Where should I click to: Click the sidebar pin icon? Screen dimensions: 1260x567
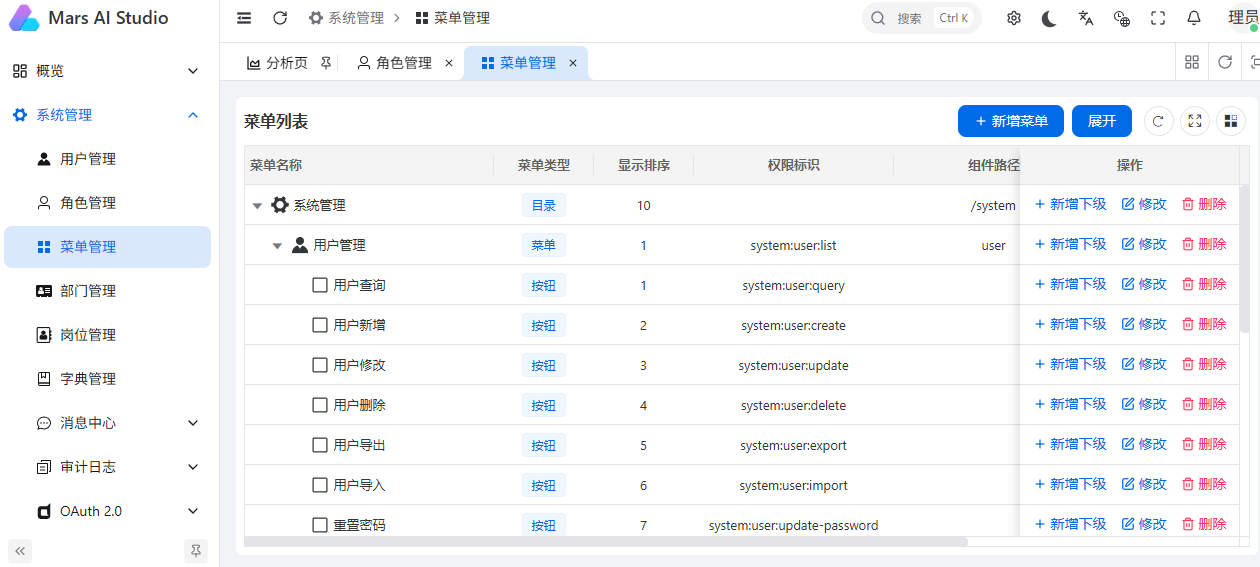click(x=196, y=550)
